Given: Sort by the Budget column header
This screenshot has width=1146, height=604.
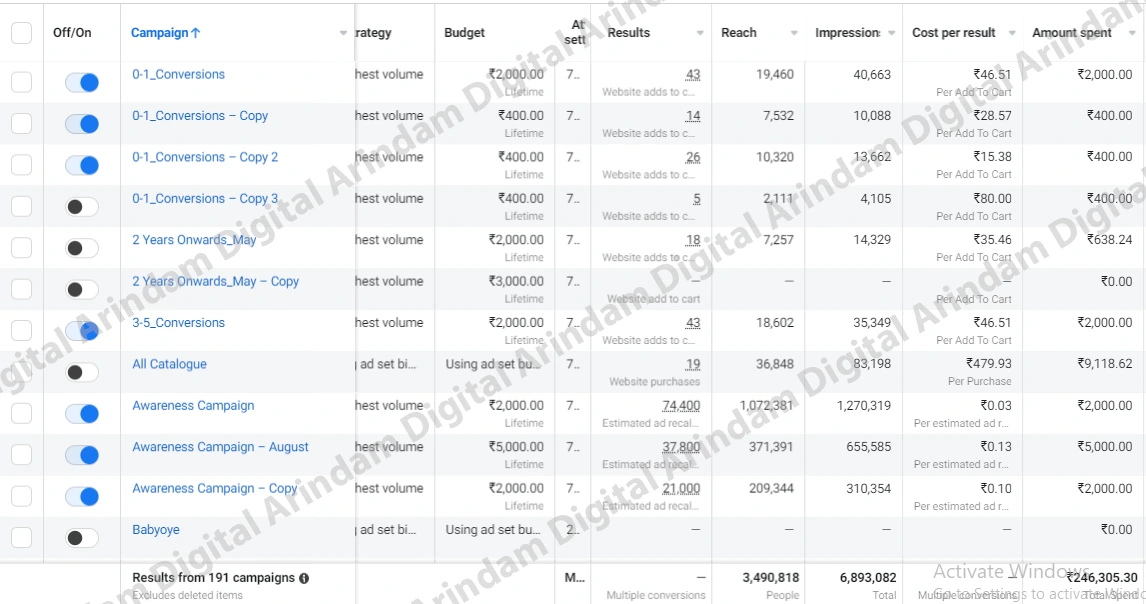Looking at the screenshot, I should pos(465,33).
